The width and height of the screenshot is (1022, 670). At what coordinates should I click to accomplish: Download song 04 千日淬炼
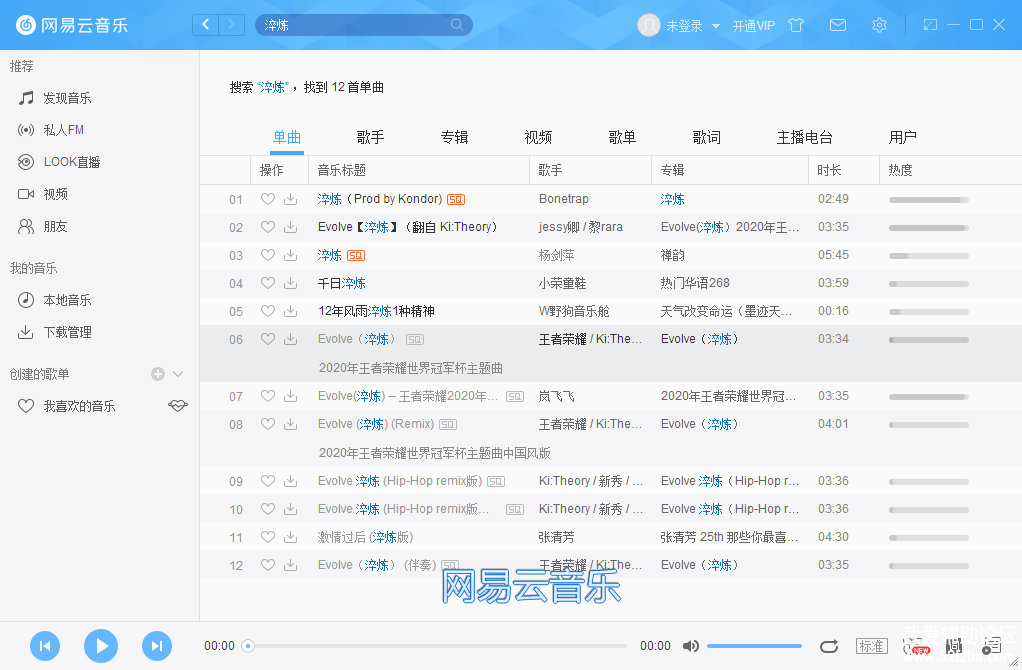(x=291, y=283)
